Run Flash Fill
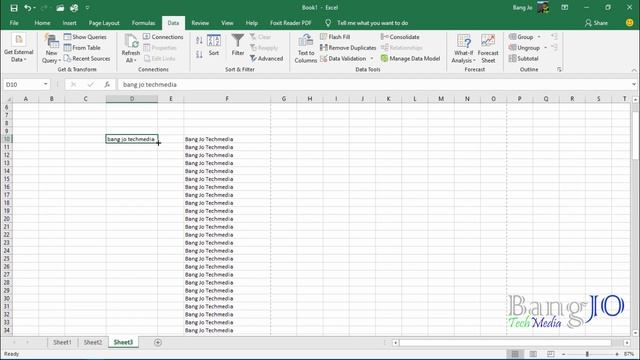This screenshot has width=640, height=360. 335,37
